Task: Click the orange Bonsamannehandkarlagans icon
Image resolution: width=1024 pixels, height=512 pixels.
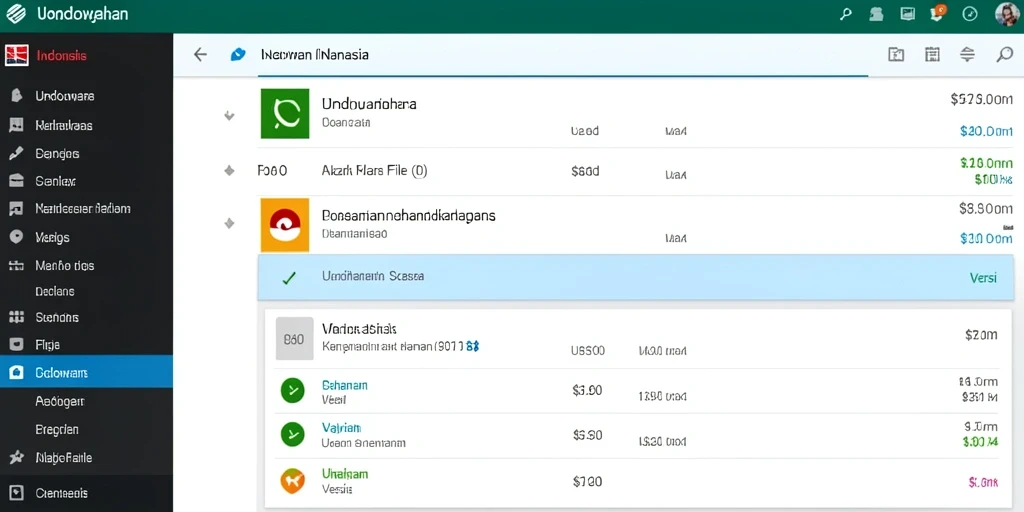Action: [x=285, y=225]
